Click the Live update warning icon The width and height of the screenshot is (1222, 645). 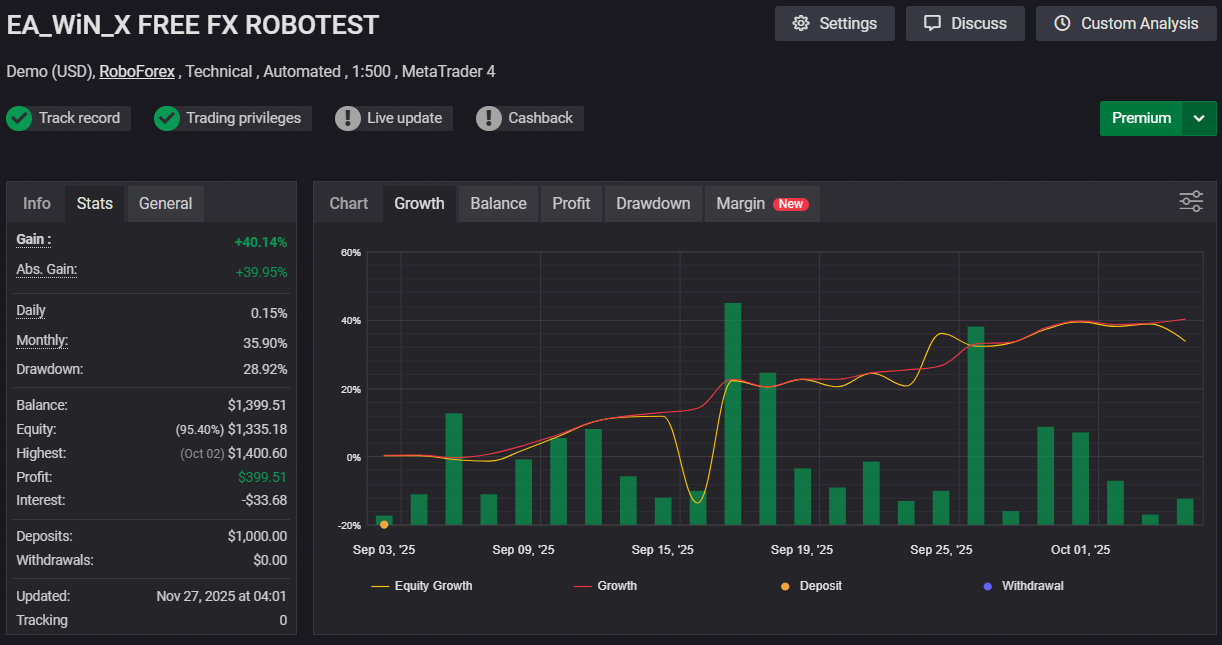pyautogui.click(x=348, y=118)
